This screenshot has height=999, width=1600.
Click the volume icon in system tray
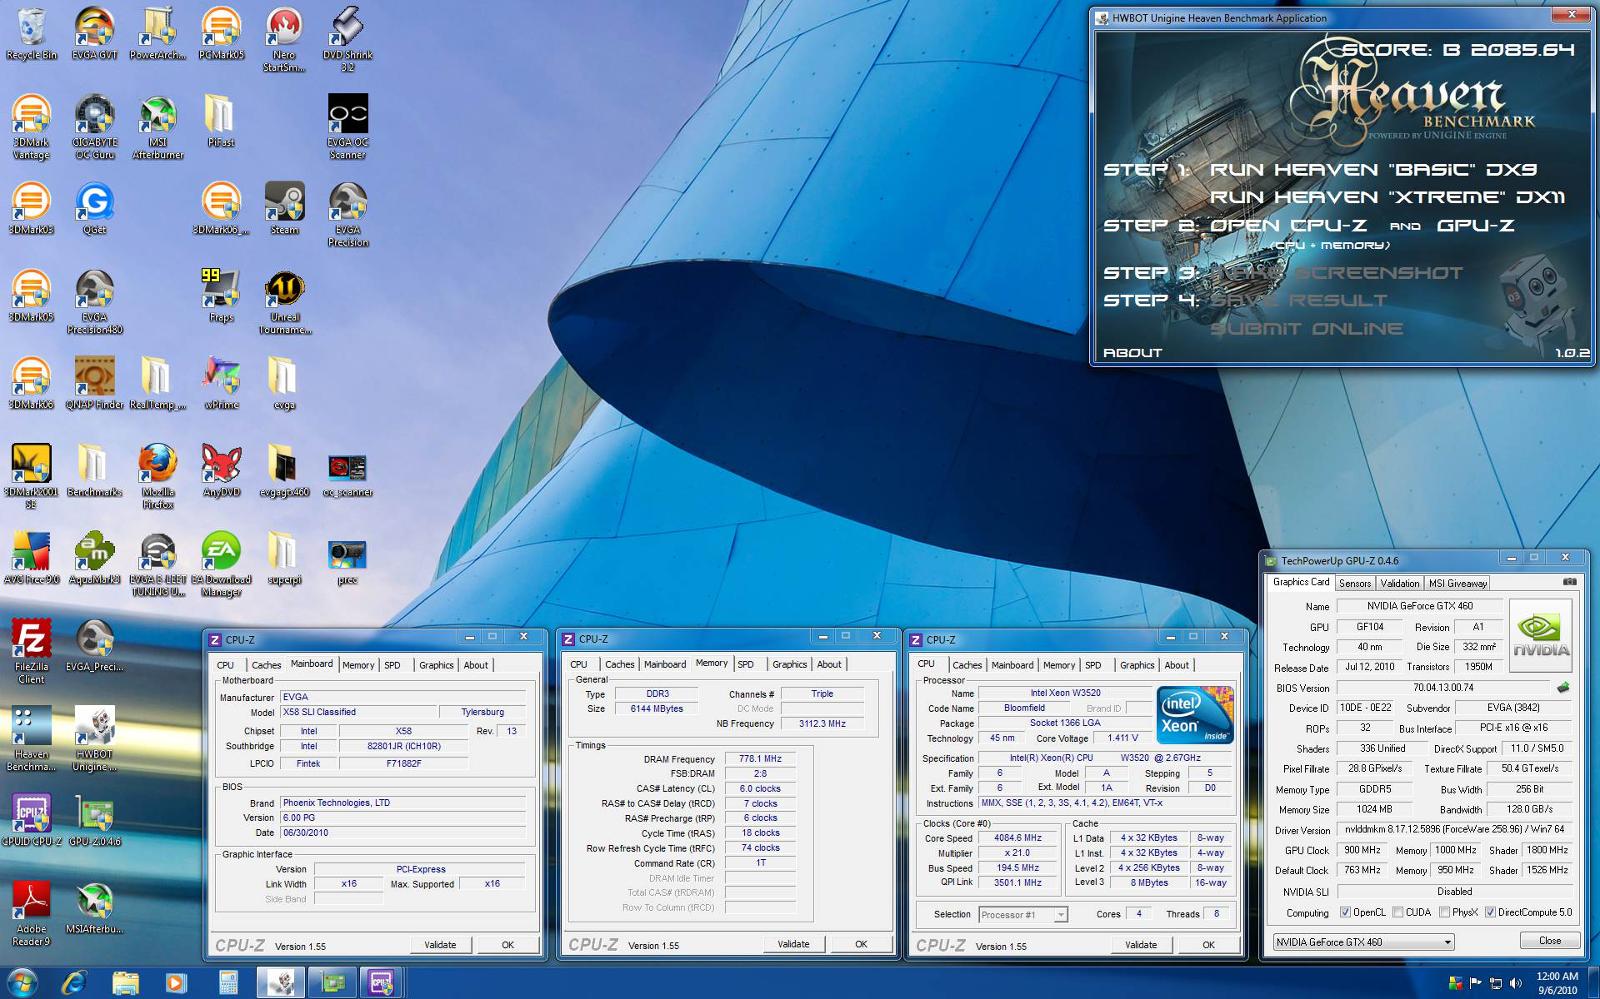click(x=1516, y=983)
